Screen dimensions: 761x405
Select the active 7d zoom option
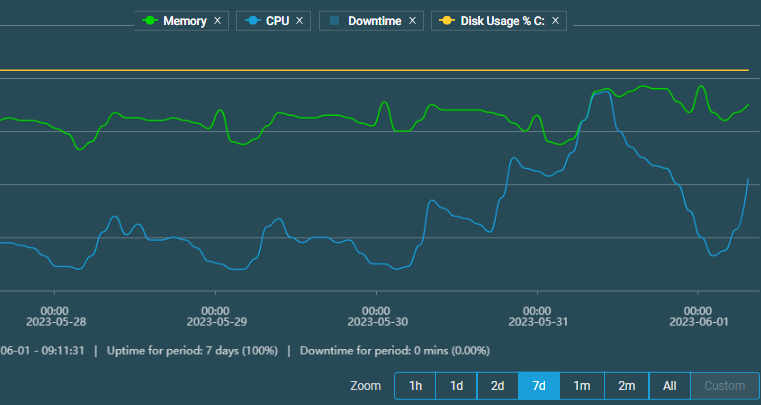538,386
